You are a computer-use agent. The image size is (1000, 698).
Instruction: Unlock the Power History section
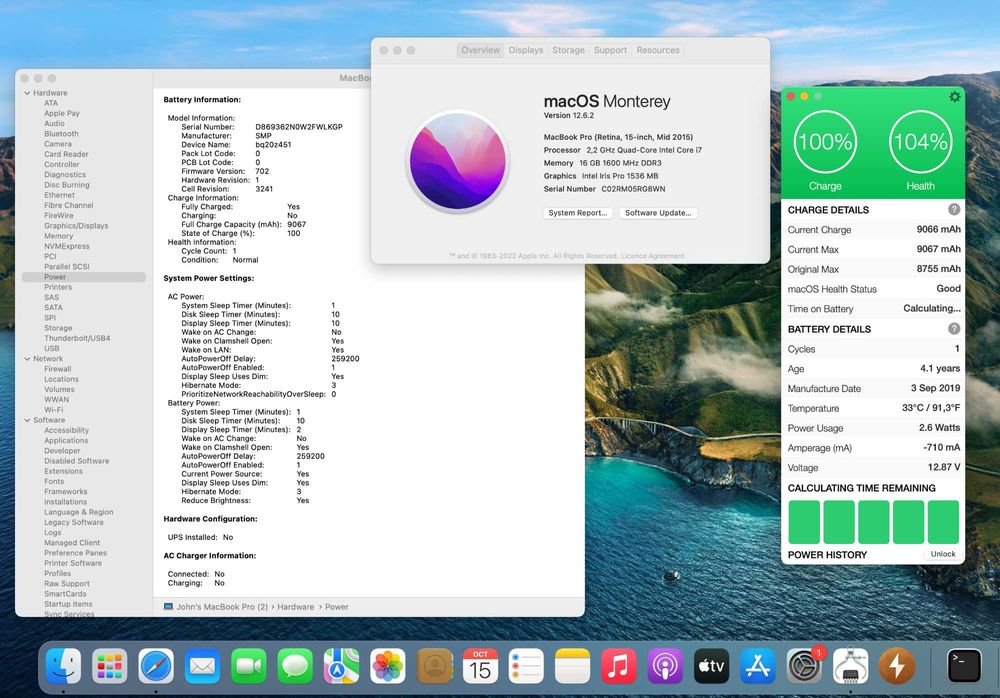tap(943, 554)
